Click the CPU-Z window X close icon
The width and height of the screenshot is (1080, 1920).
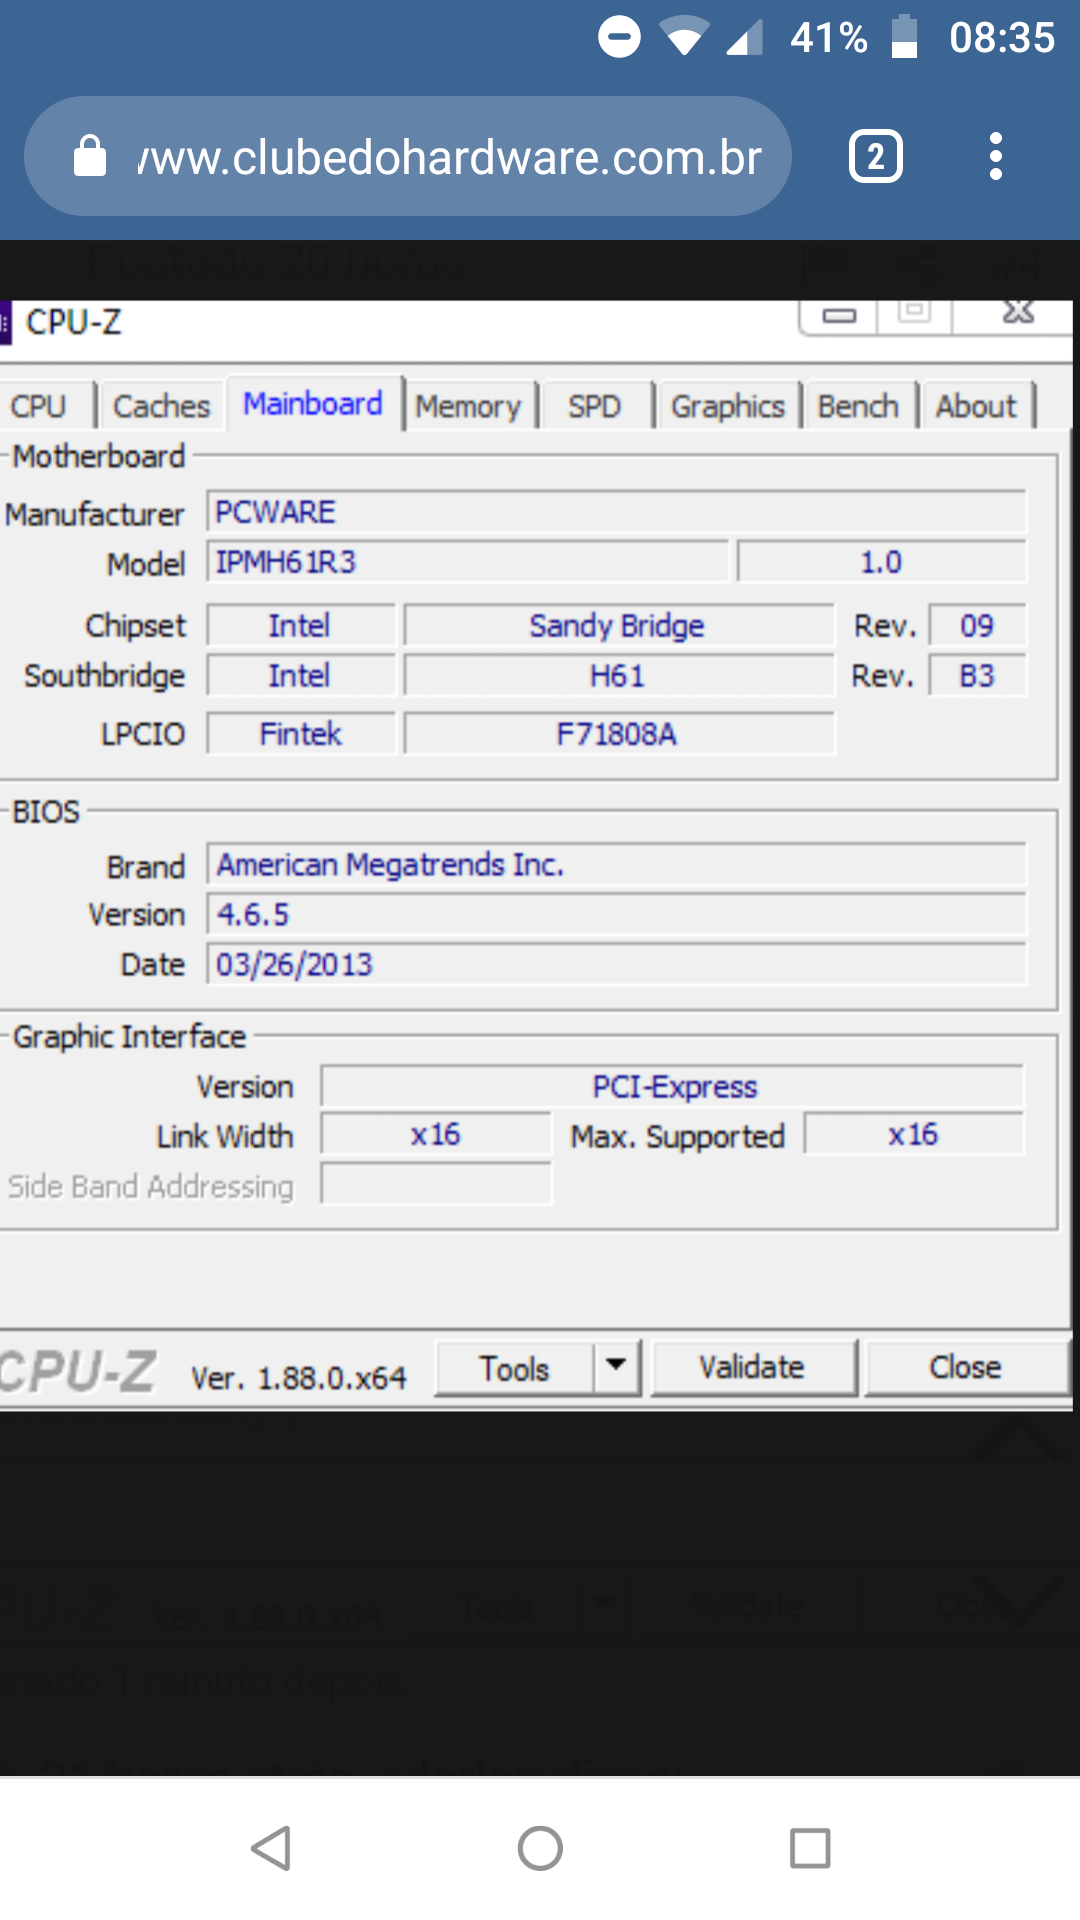click(1017, 314)
